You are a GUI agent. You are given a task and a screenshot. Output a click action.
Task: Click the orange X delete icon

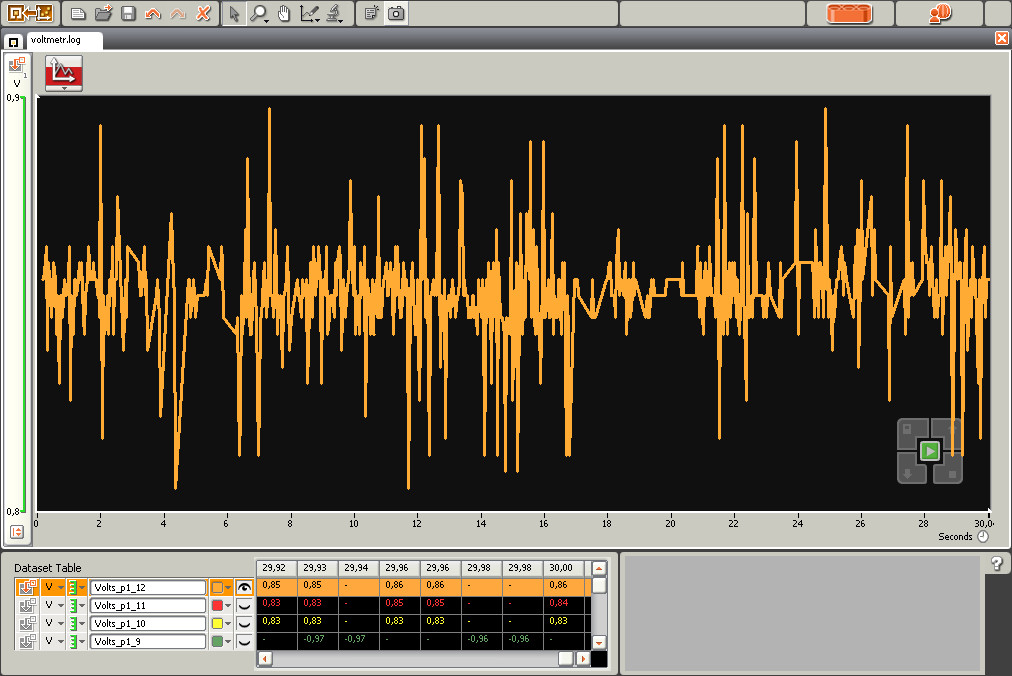(x=203, y=13)
